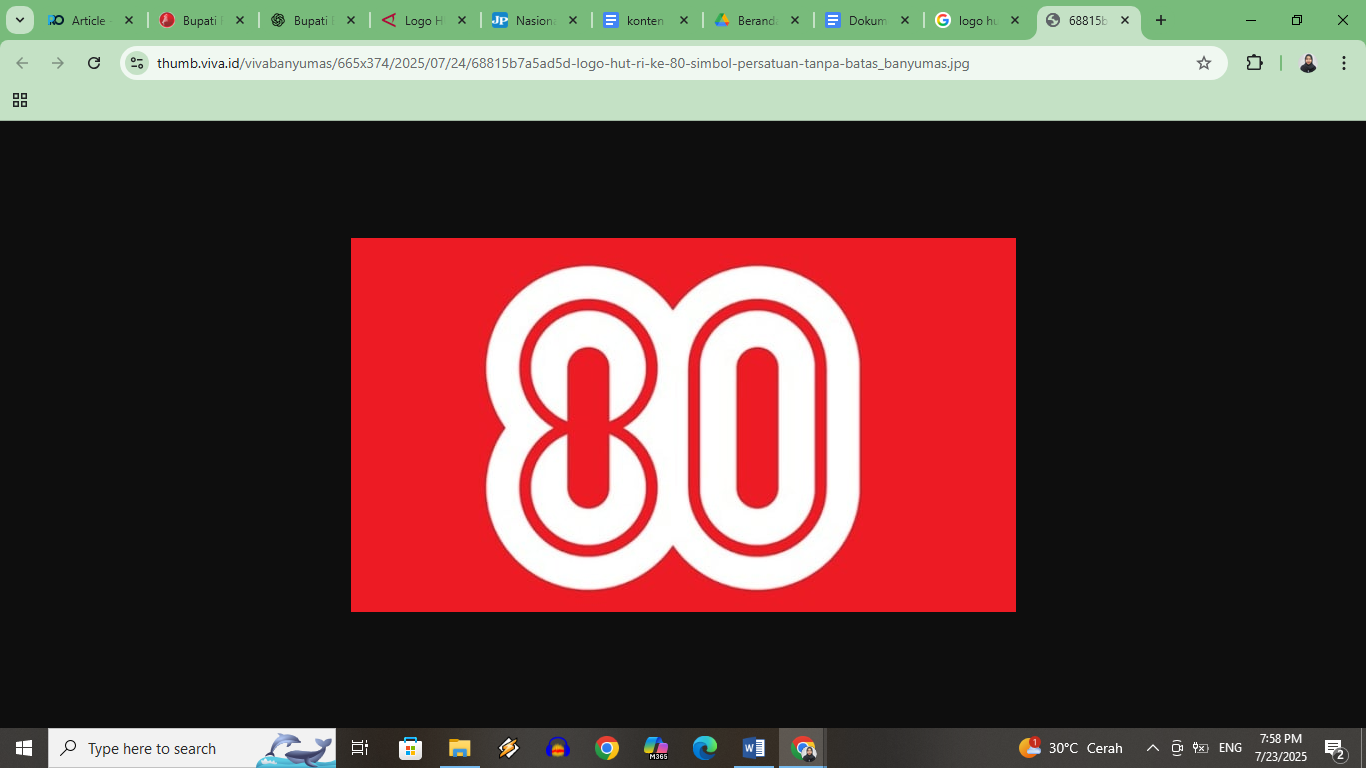Open the Winamp lightning-bolt taskbar icon
Image resolution: width=1366 pixels, height=768 pixels.
click(508, 748)
